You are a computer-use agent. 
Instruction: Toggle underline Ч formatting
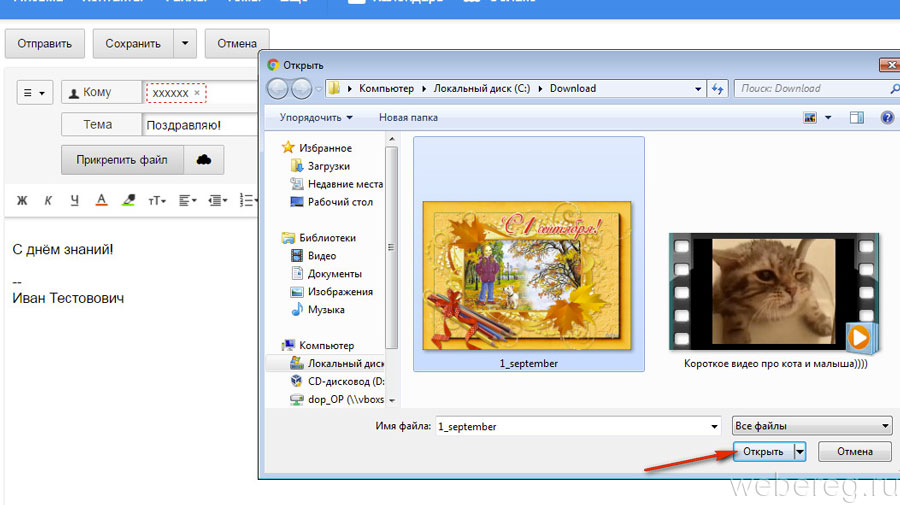point(75,200)
